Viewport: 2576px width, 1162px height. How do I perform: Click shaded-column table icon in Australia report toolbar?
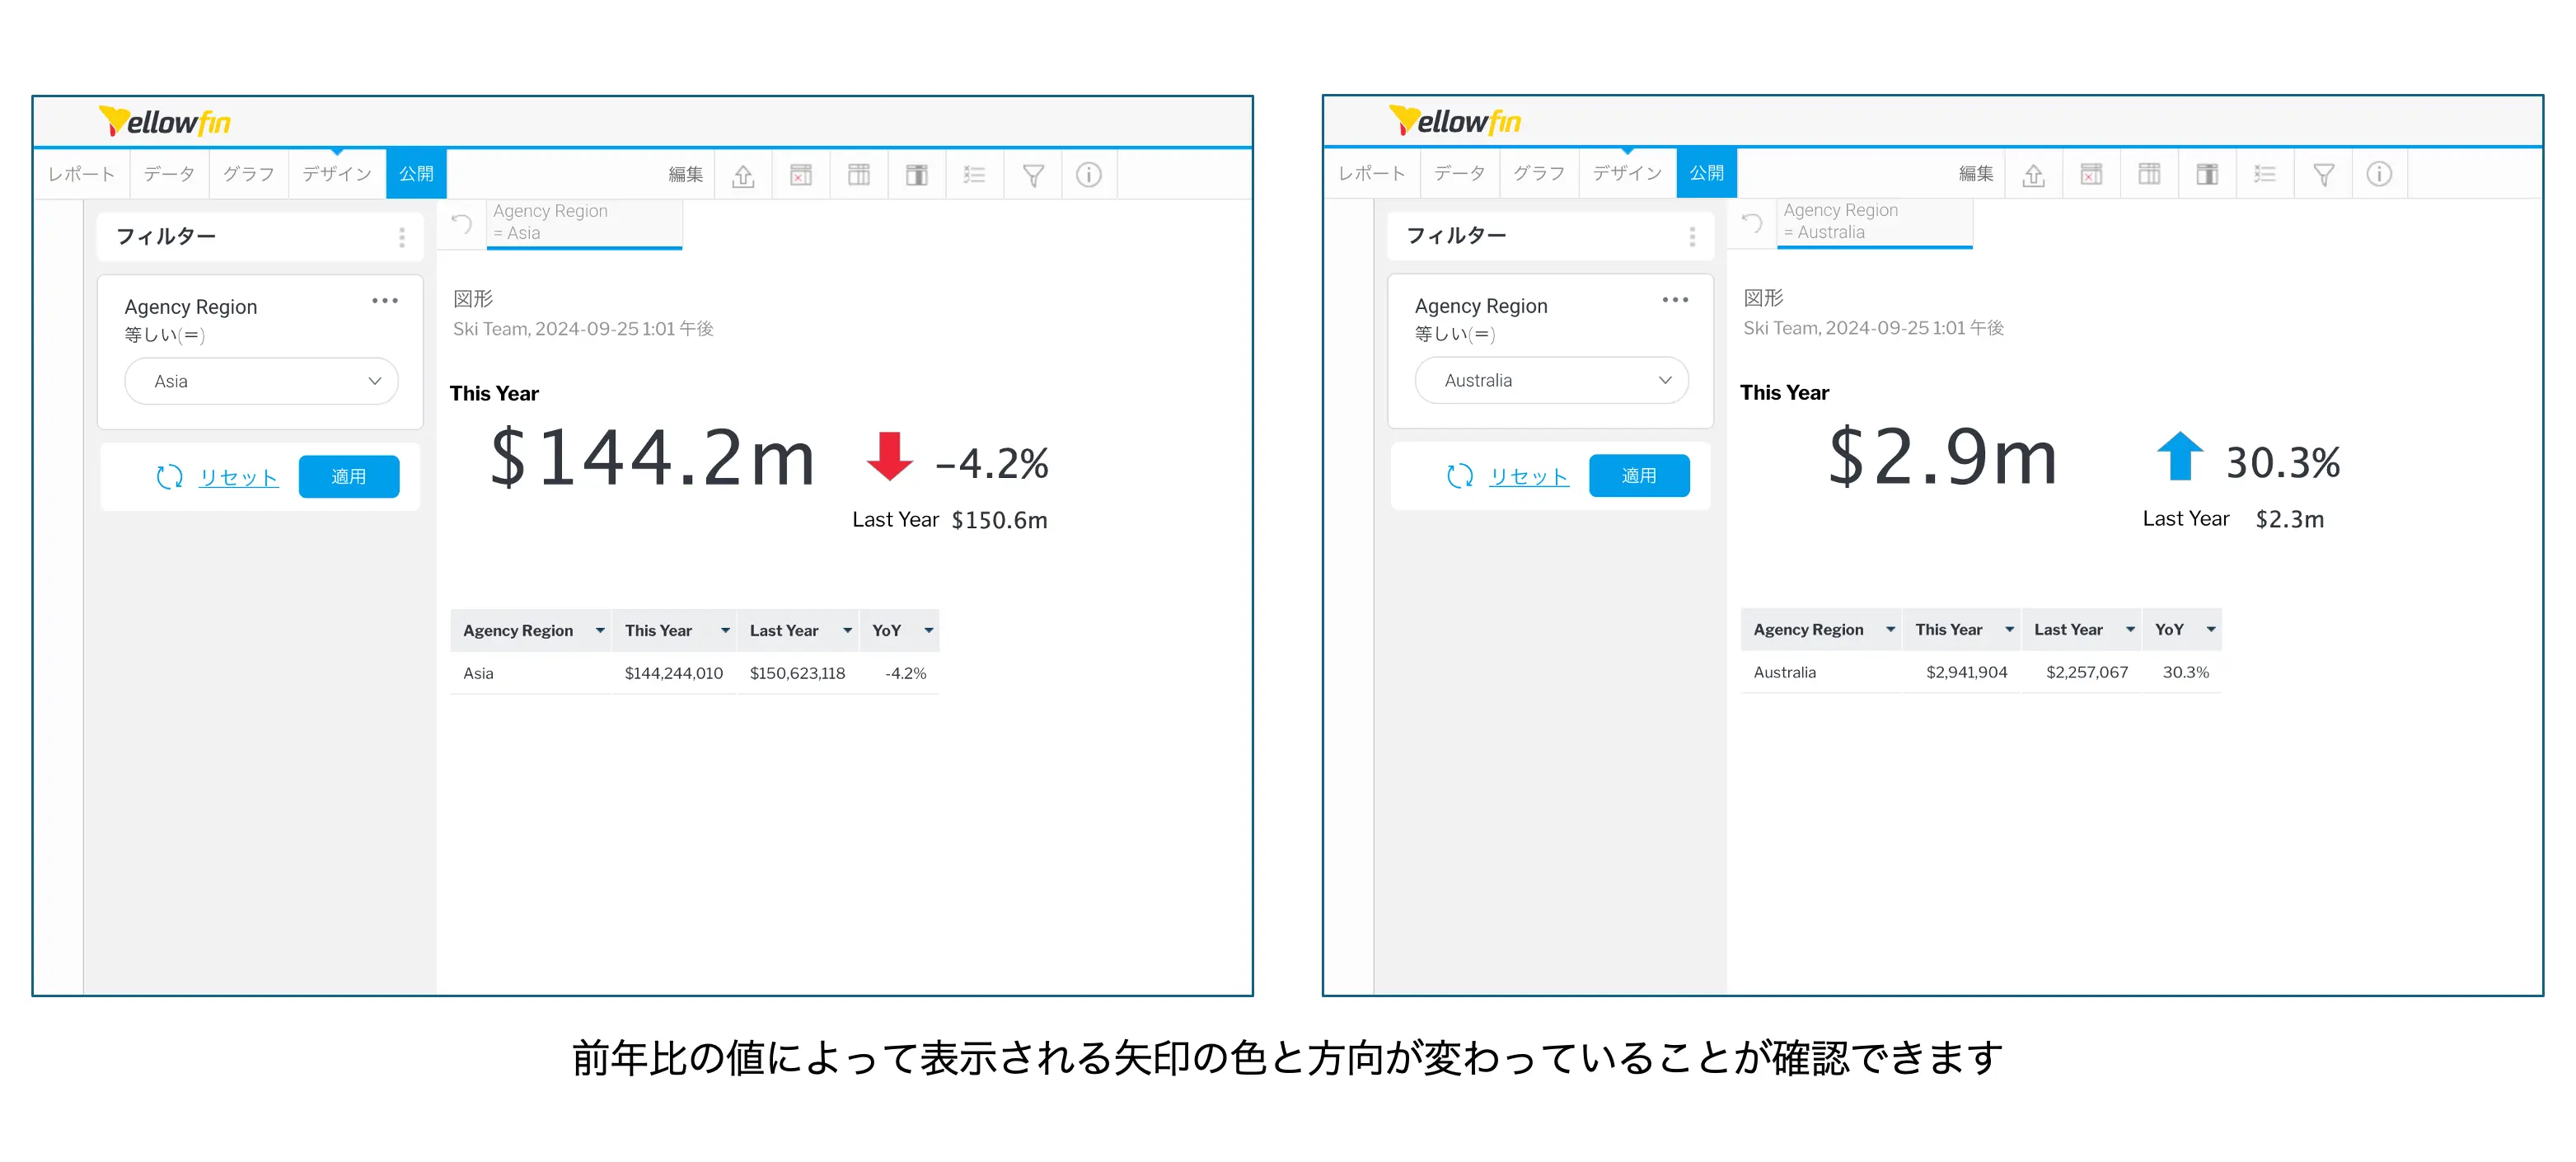point(2207,175)
